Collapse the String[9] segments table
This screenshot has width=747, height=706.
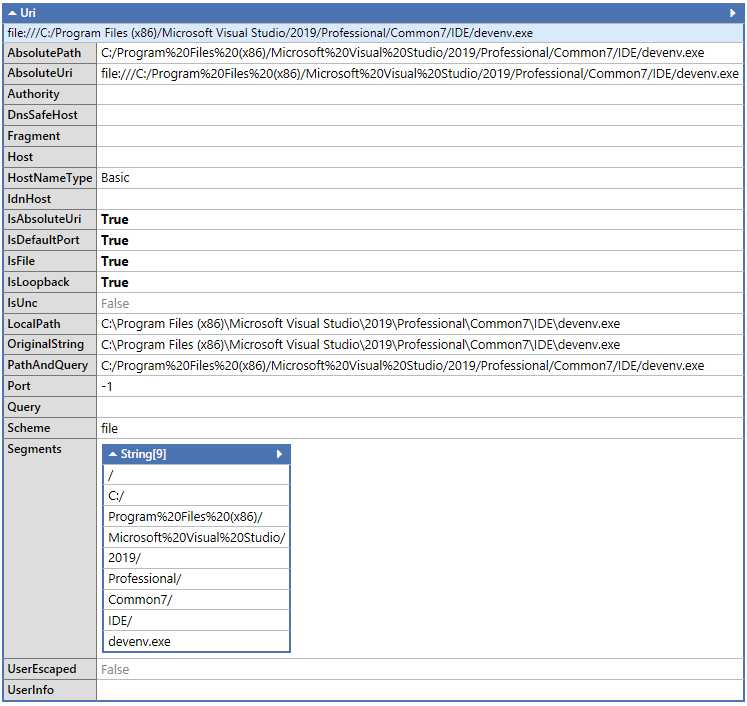click(x=113, y=454)
